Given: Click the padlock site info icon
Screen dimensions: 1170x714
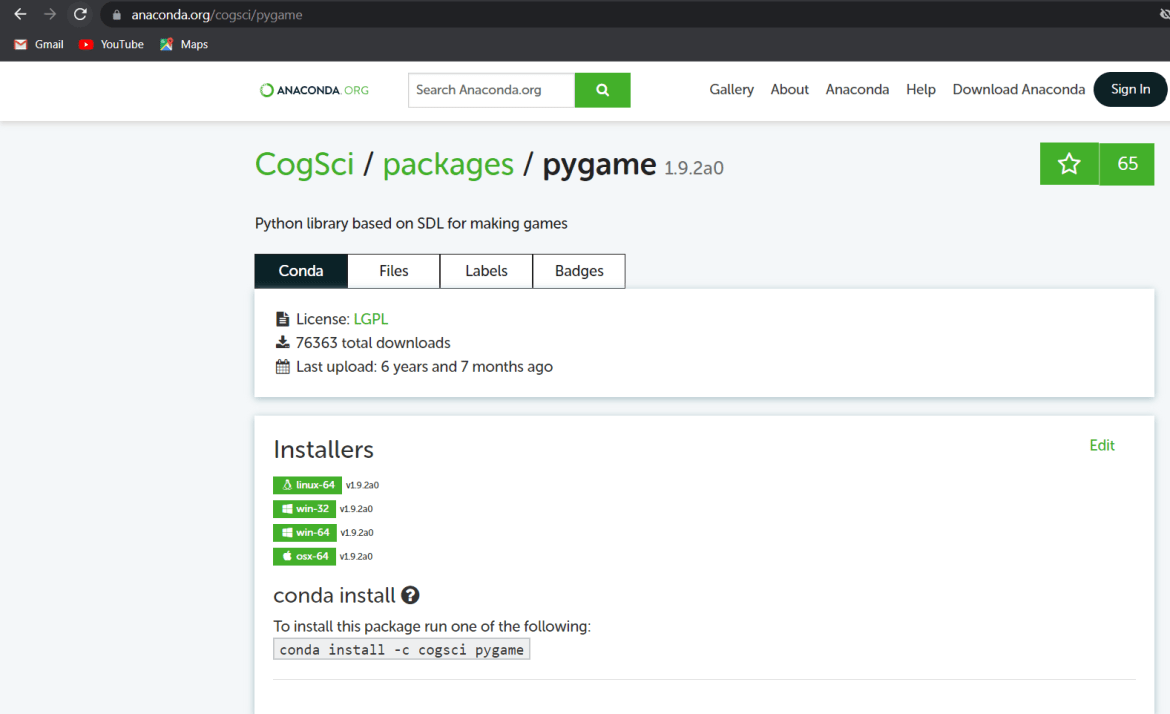Looking at the screenshot, I should (116, 15).
